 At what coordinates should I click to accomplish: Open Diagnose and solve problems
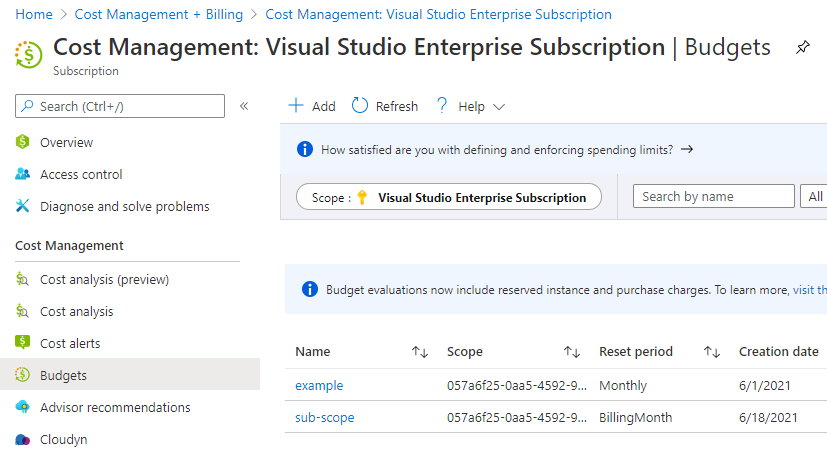tap(124, 206)
